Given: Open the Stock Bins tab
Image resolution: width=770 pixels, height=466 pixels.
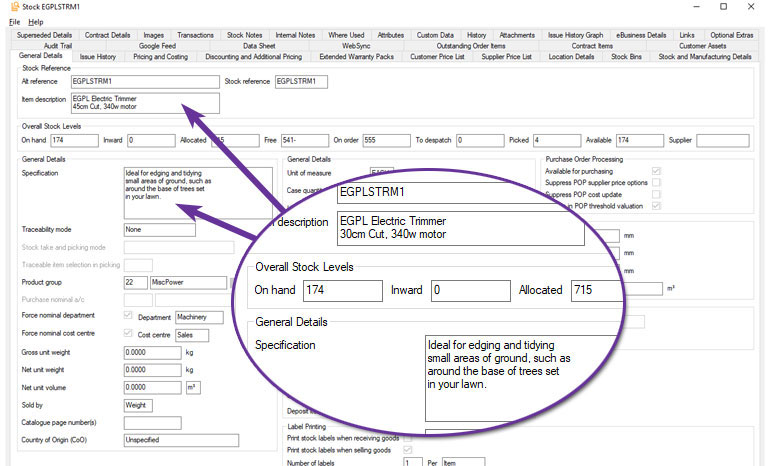Looking at the screenshot, I should tap(626, 57).
